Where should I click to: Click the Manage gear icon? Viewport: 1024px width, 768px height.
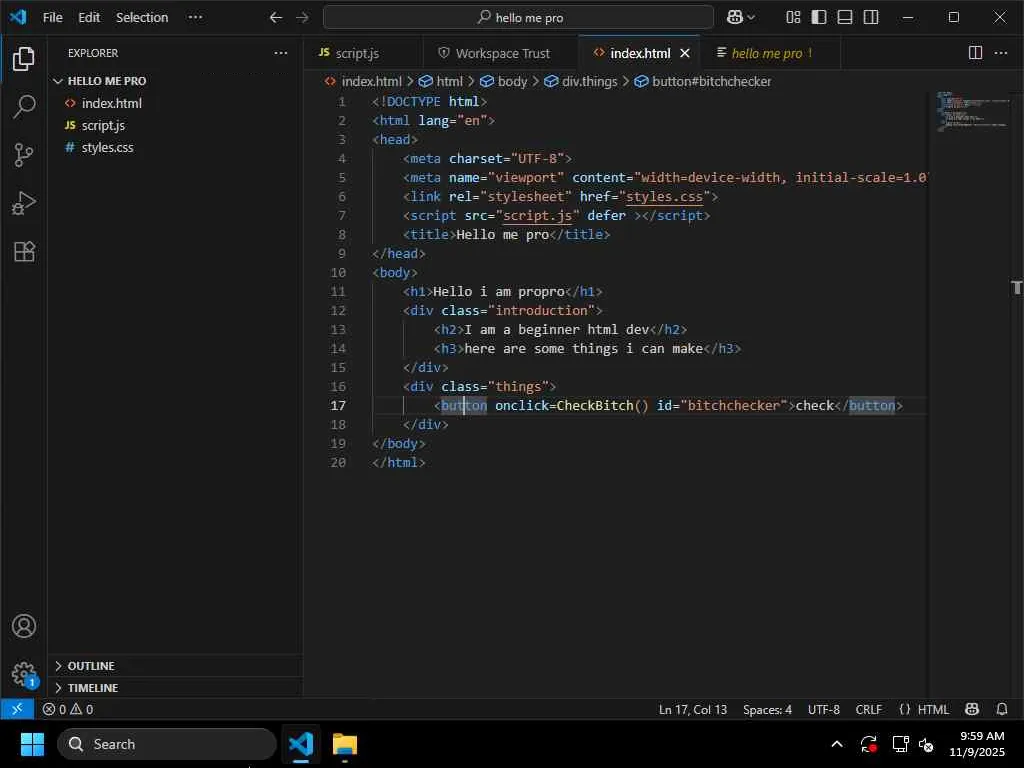(24, 673)
